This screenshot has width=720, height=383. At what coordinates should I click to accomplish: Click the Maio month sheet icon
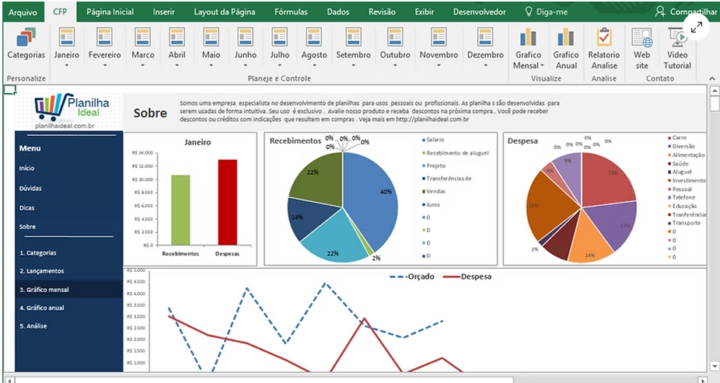click(x=211, y=37)
